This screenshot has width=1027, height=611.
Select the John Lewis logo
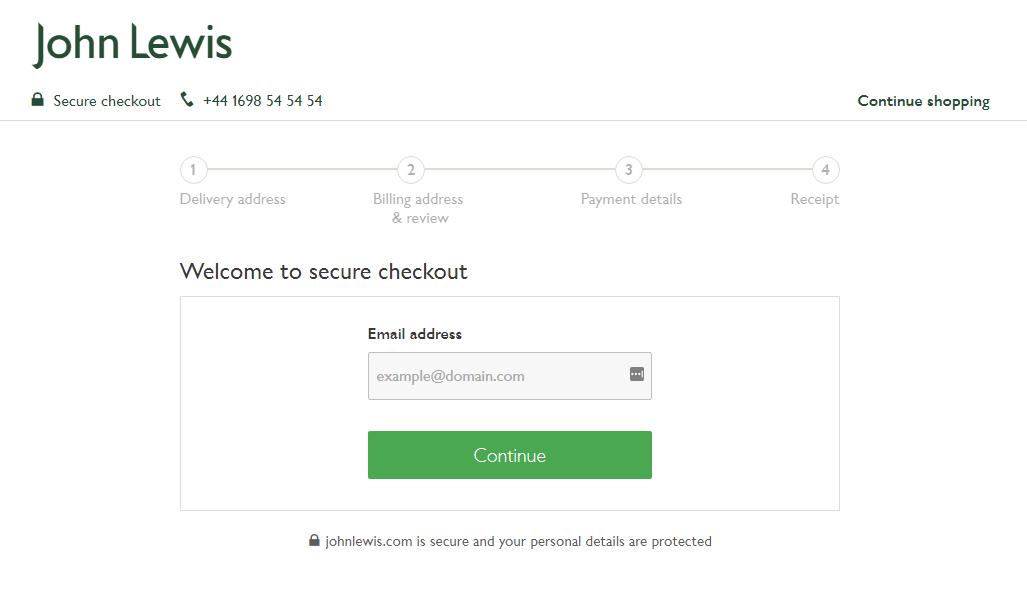click(131, 42)
